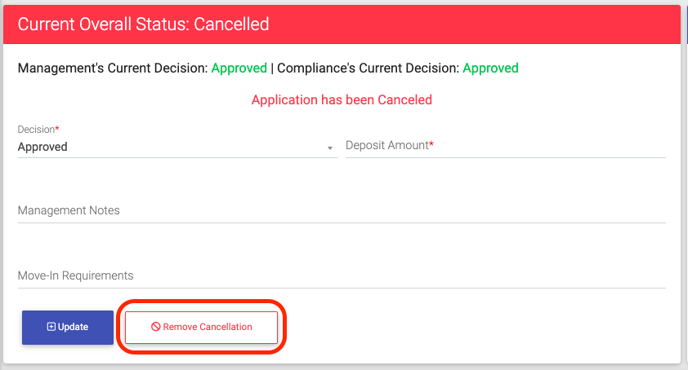Click the Remove Cancellation button

[201, 327]
